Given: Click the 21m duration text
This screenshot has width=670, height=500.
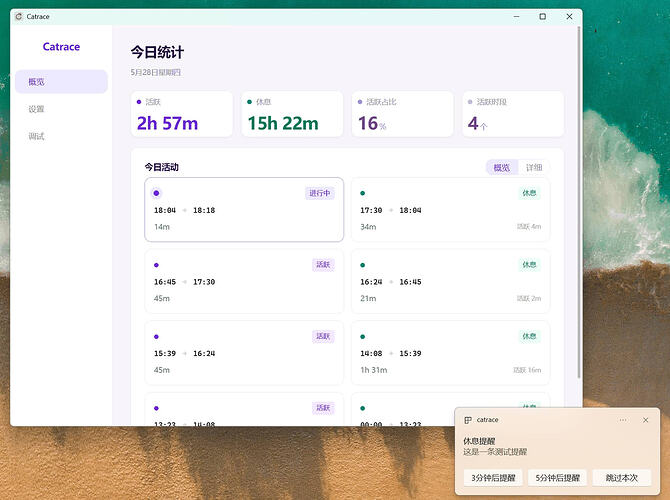Looking at the screenshot, I should pos(368,298).
